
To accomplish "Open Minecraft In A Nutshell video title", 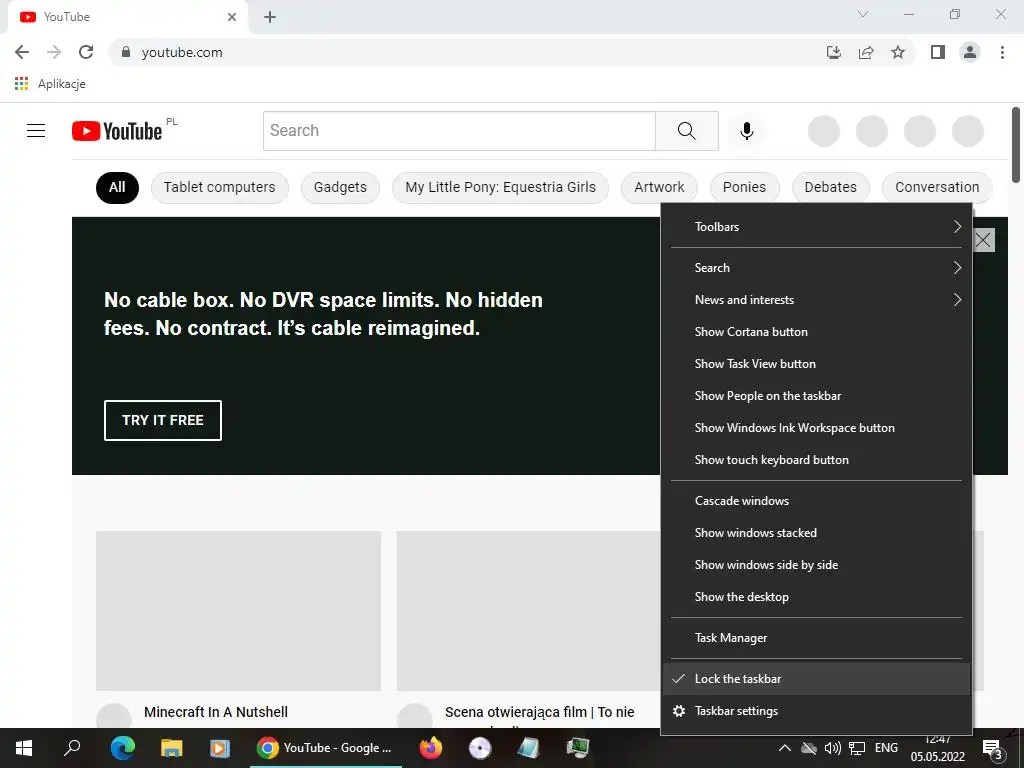I will [216, 712].
